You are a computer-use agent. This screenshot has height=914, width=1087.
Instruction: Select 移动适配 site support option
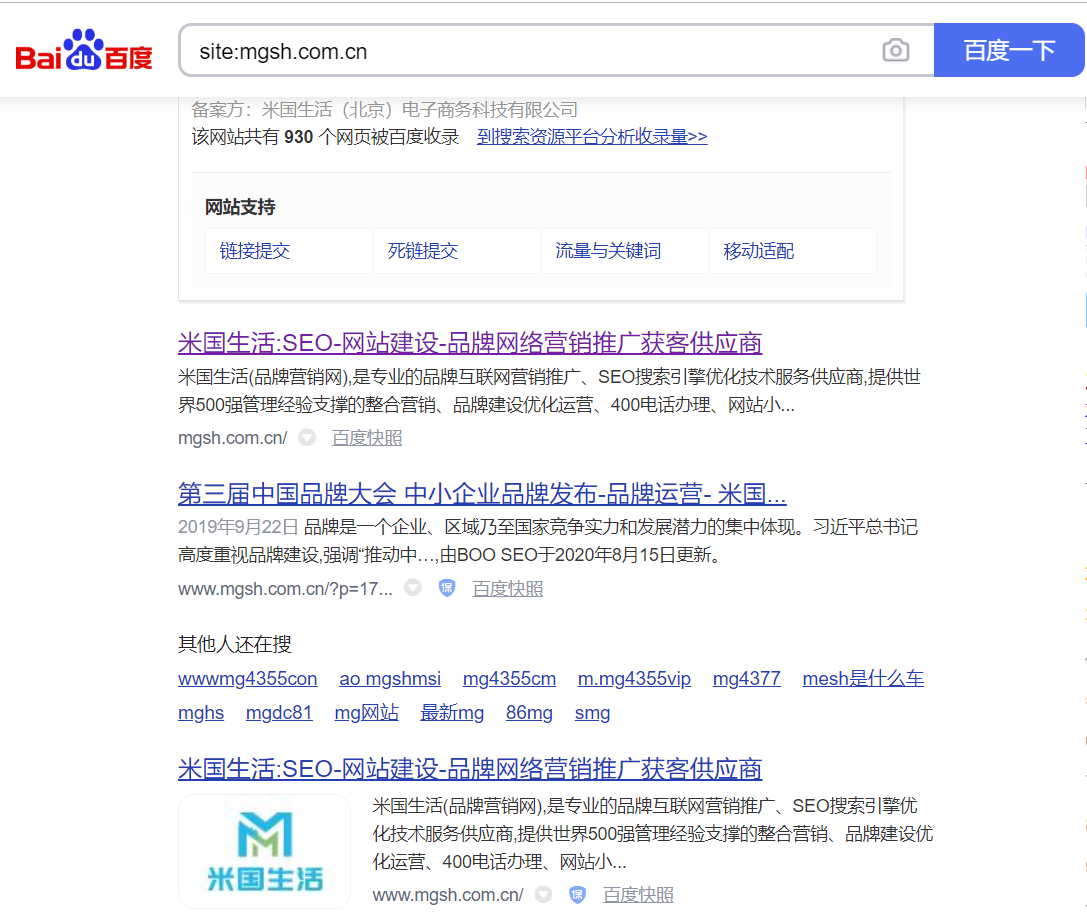click(758, 251)
